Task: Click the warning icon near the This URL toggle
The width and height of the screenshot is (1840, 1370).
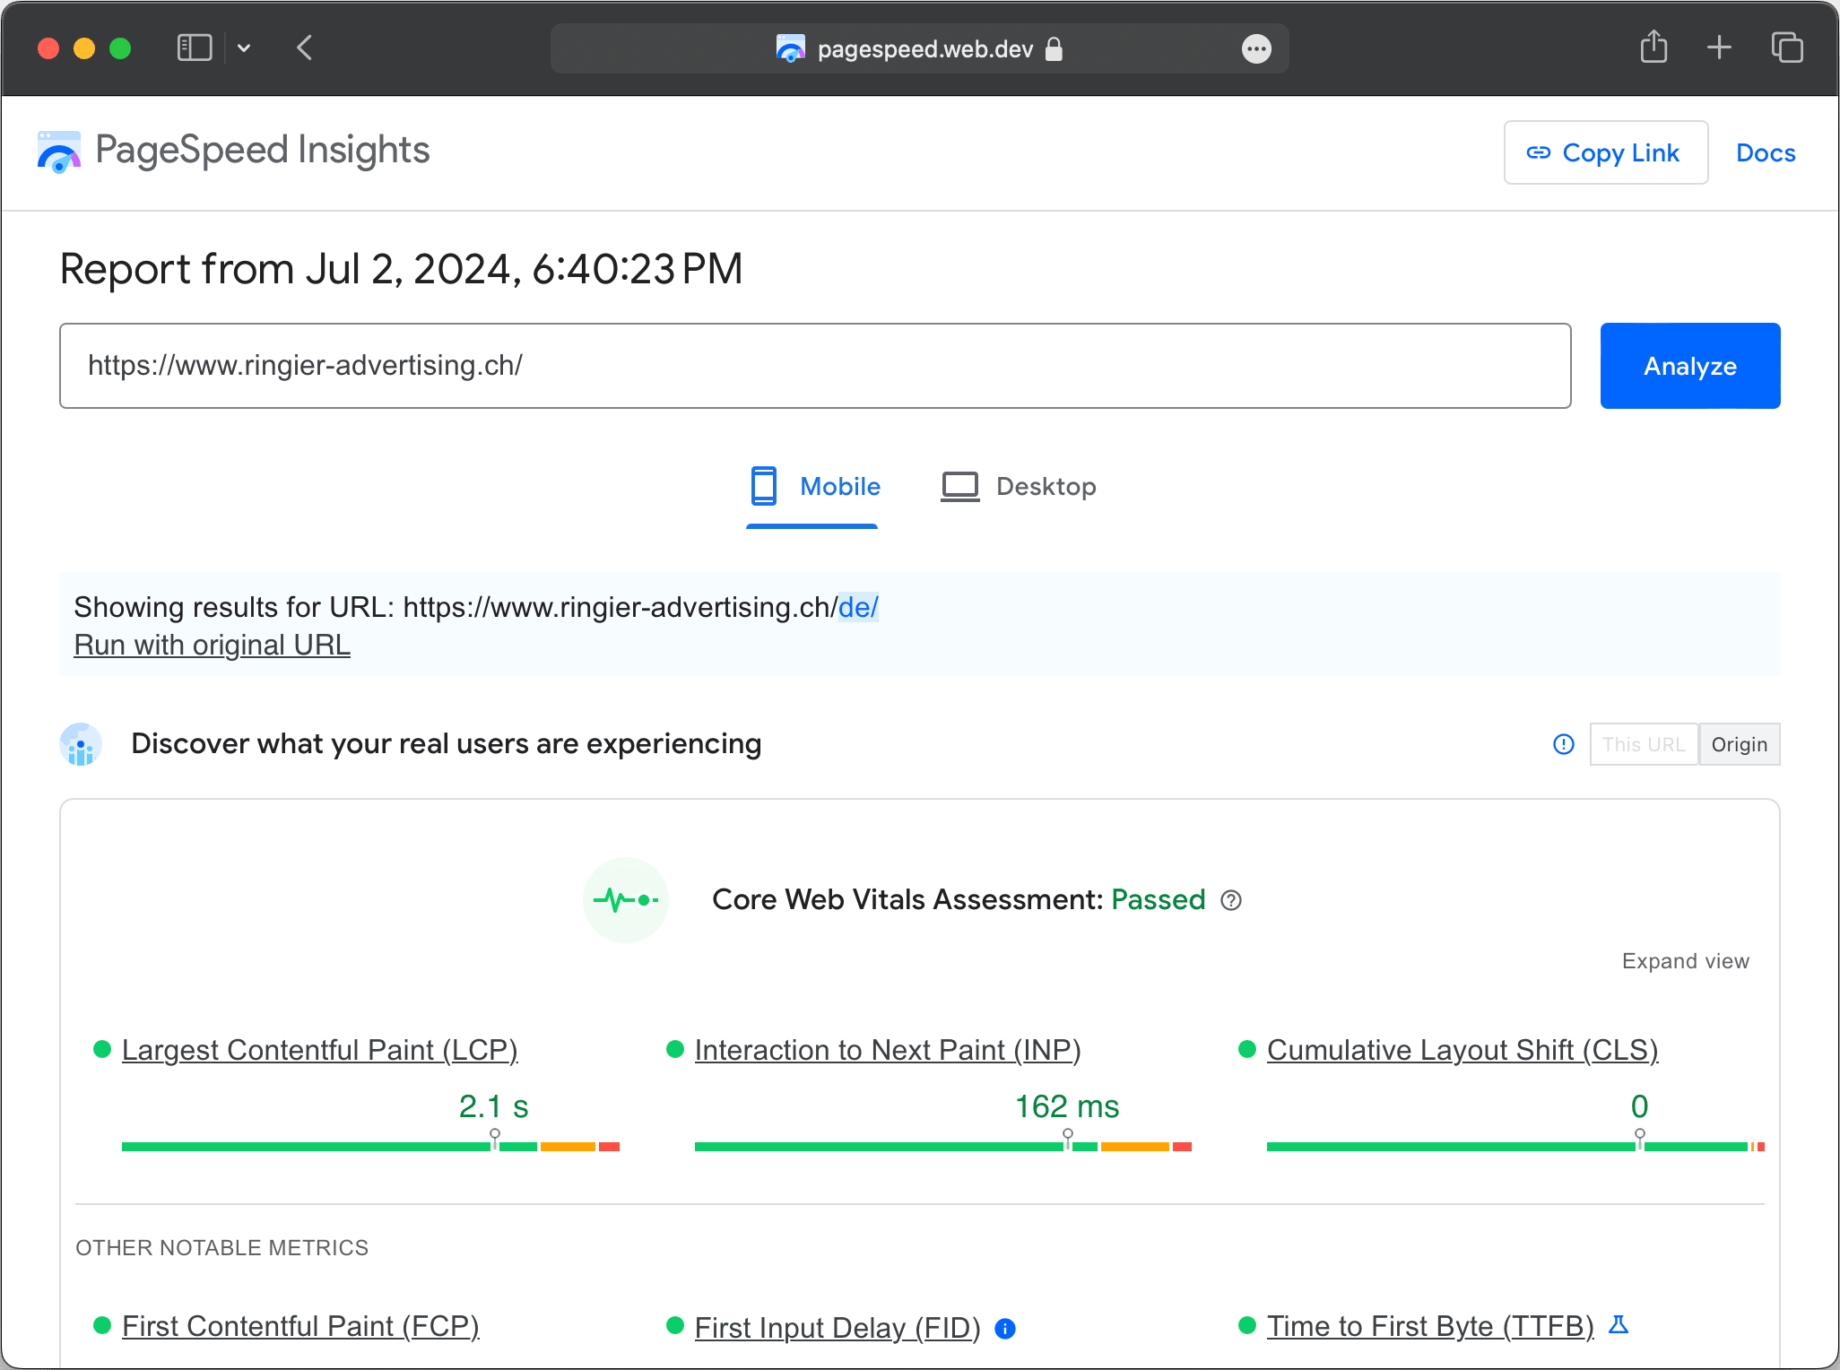Action: (1563, 744)
